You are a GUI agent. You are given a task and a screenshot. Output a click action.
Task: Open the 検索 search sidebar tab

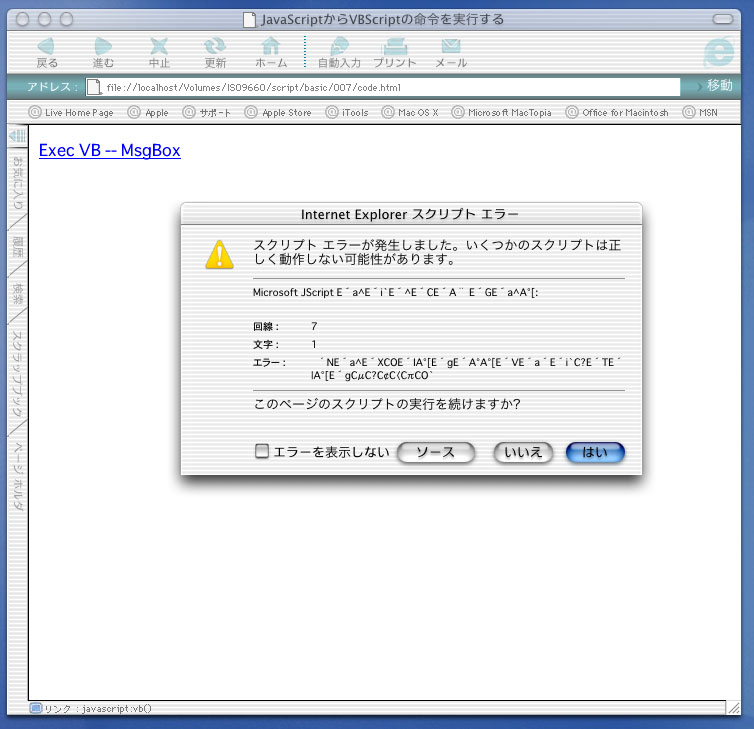click(18, 293)
